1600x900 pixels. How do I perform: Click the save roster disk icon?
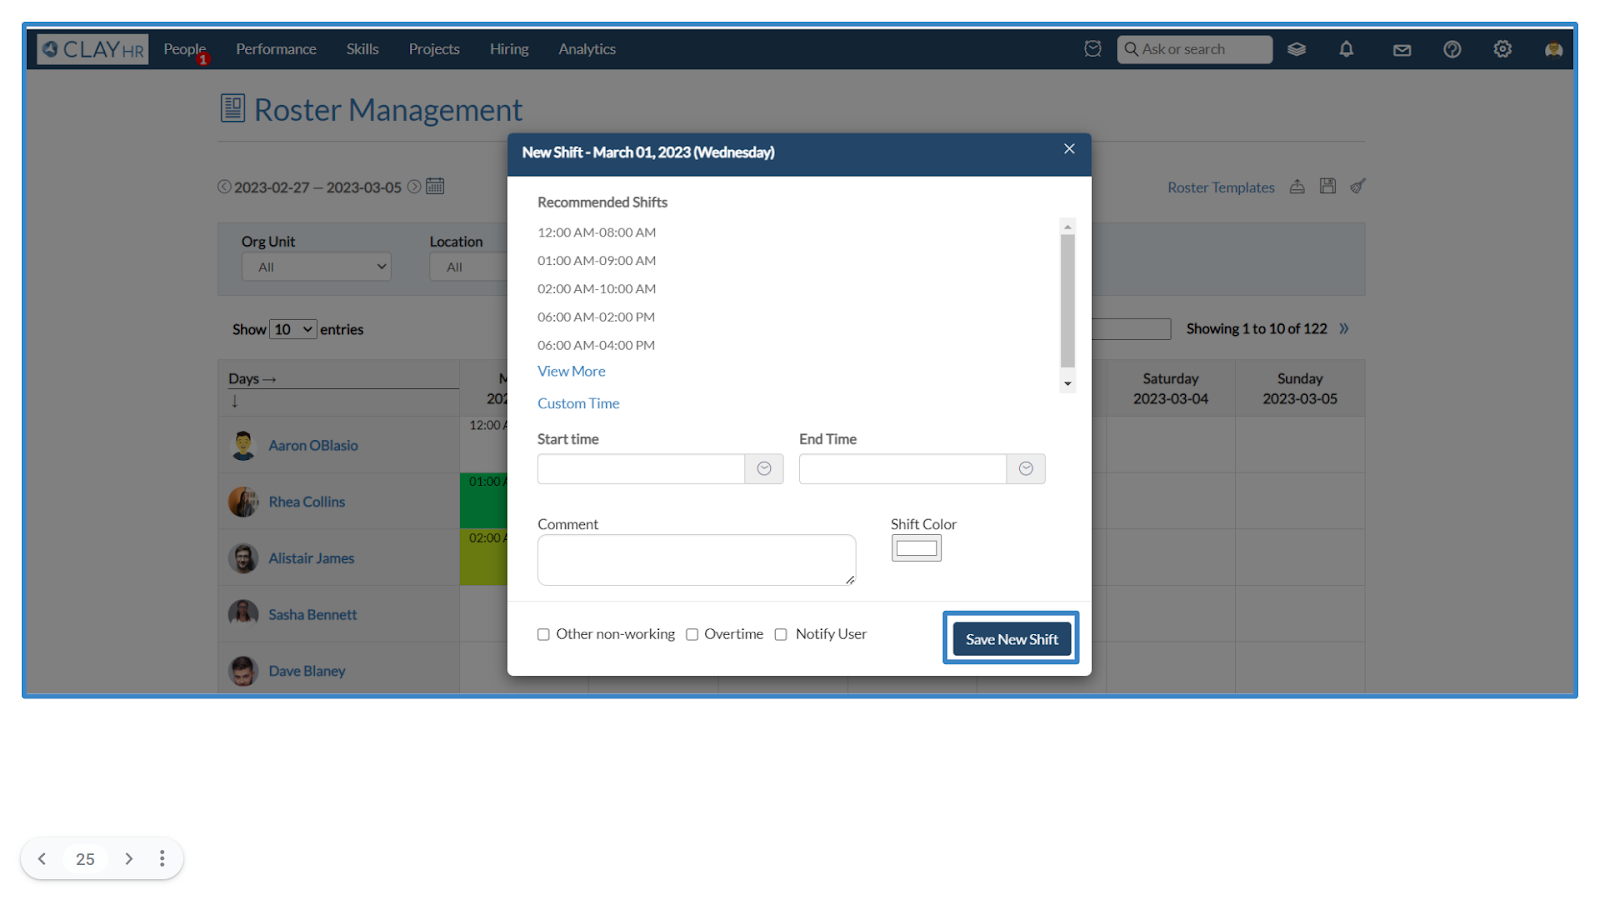(1328, 186)
